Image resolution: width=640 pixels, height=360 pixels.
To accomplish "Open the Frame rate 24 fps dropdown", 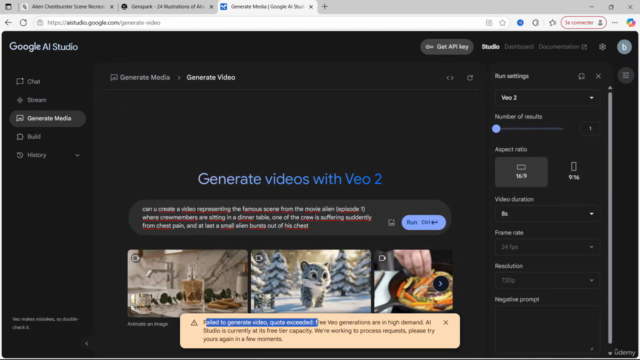I will coord(547,247).
